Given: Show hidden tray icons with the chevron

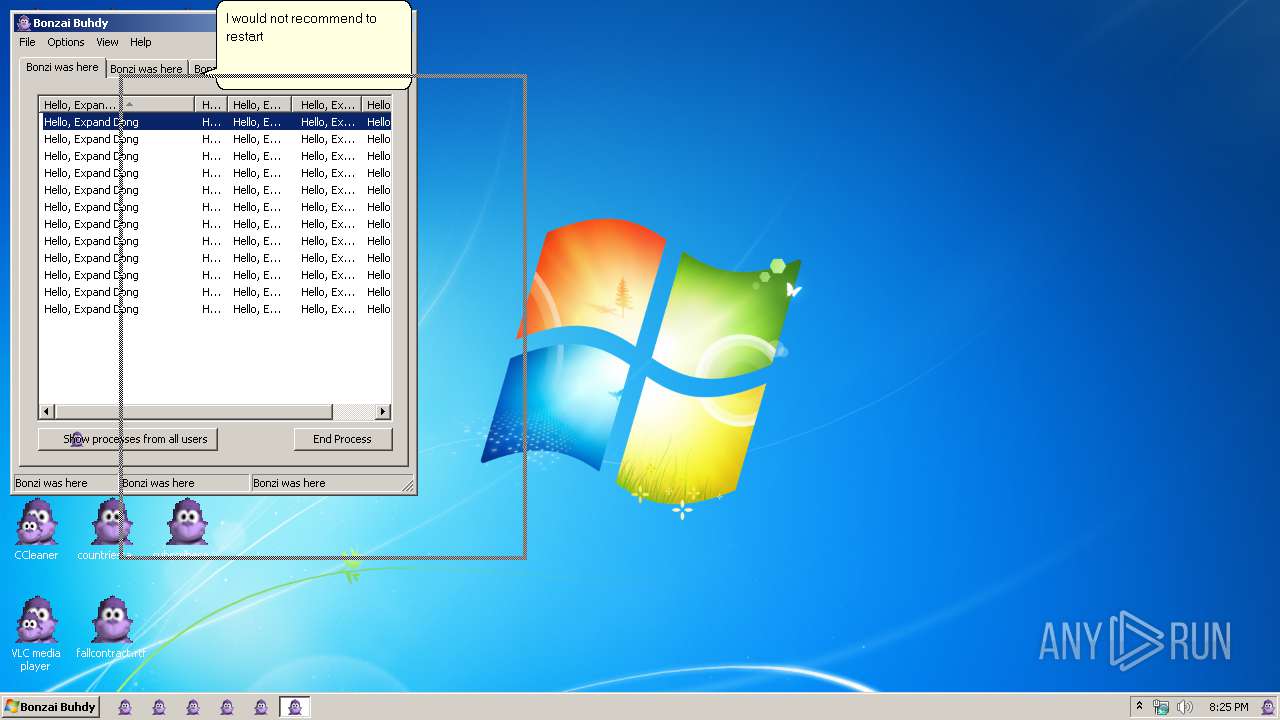Looking at the screenshot, I should click(x=1139, y=706).
